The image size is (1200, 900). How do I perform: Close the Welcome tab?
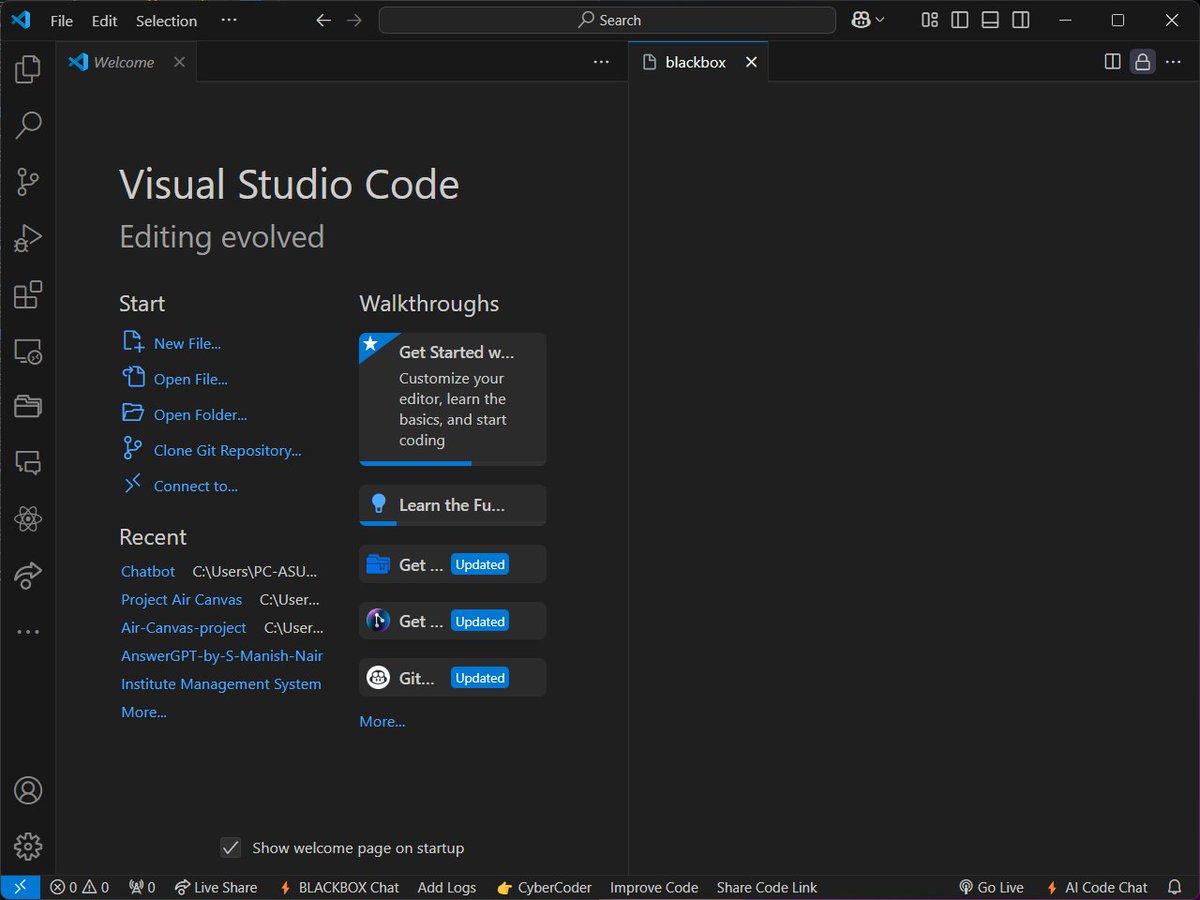click(x=179, y=62)
